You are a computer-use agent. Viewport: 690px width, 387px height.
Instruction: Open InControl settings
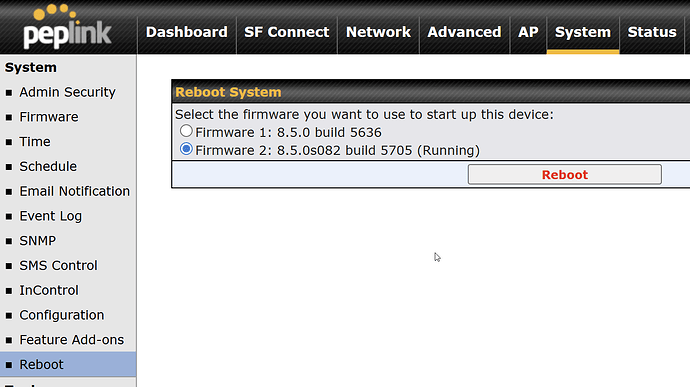coord(49,291)
